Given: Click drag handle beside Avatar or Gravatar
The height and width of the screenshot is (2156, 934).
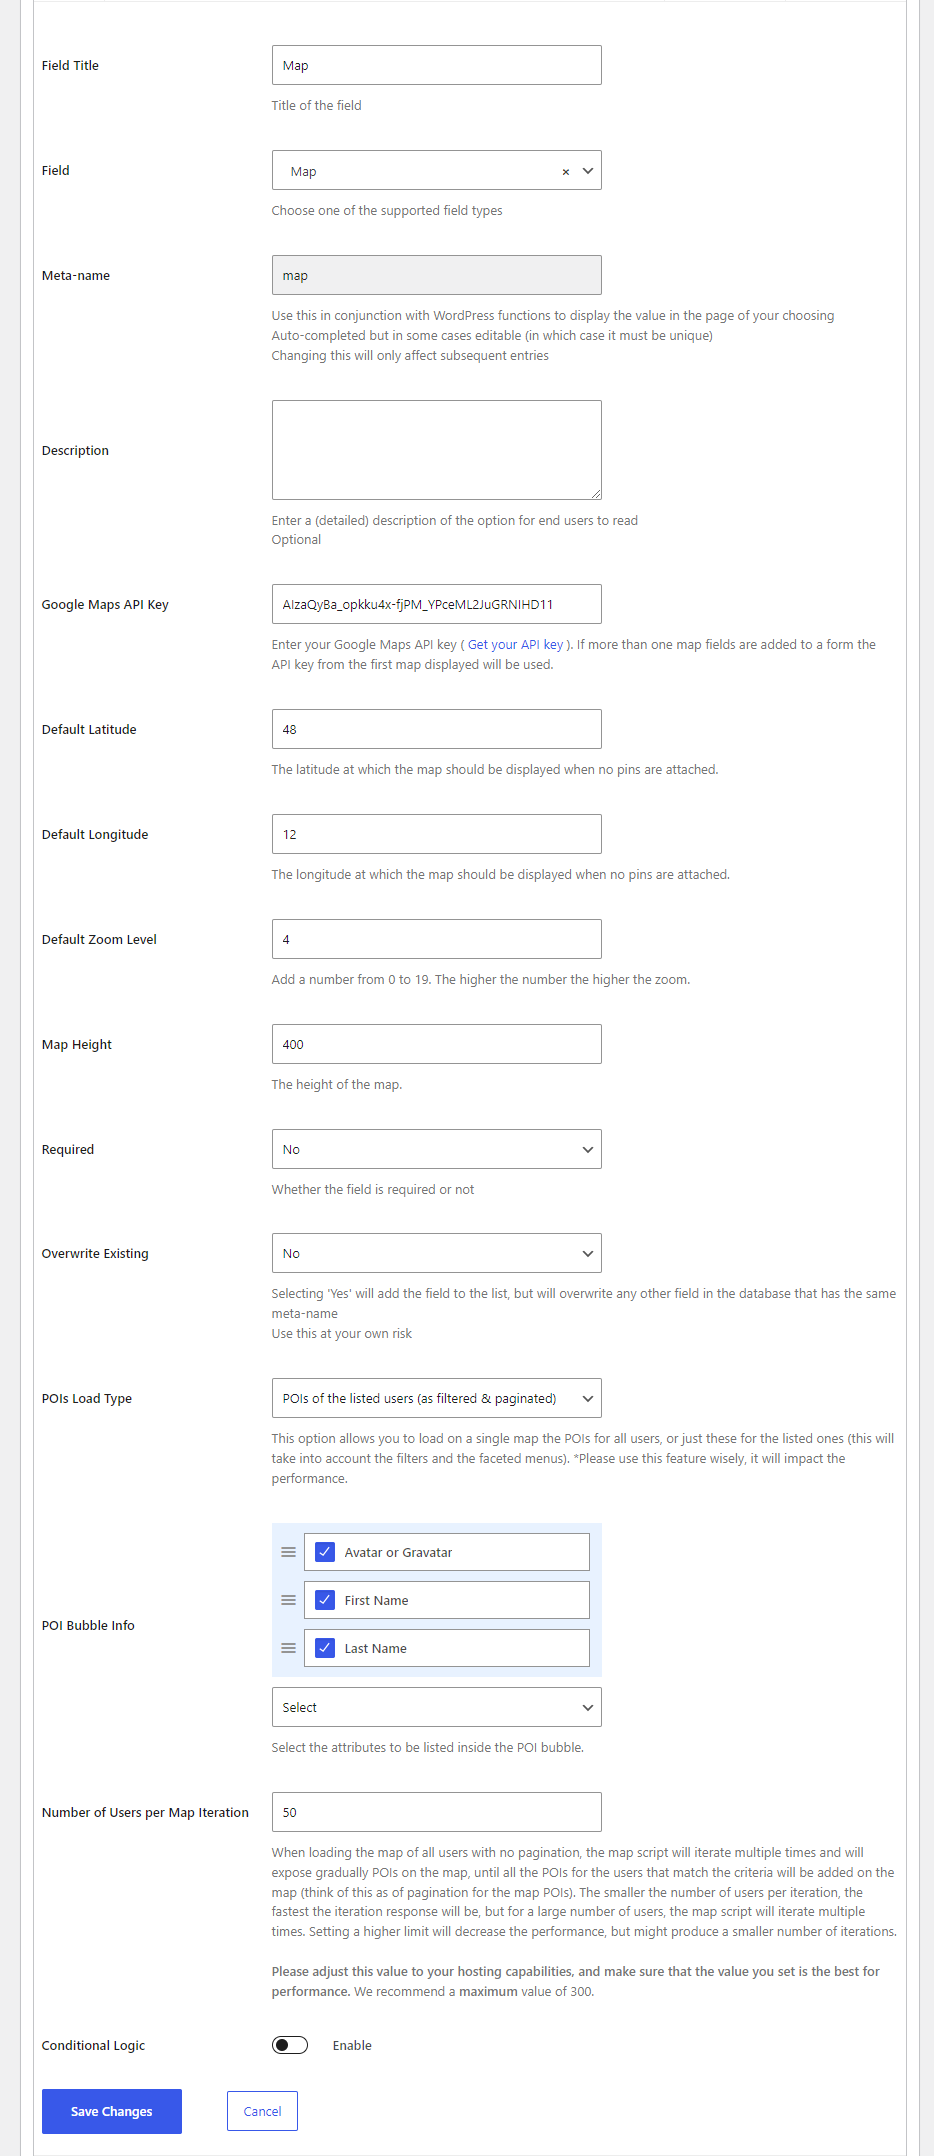Looking at the screenshot, I should click(288, 1552).
